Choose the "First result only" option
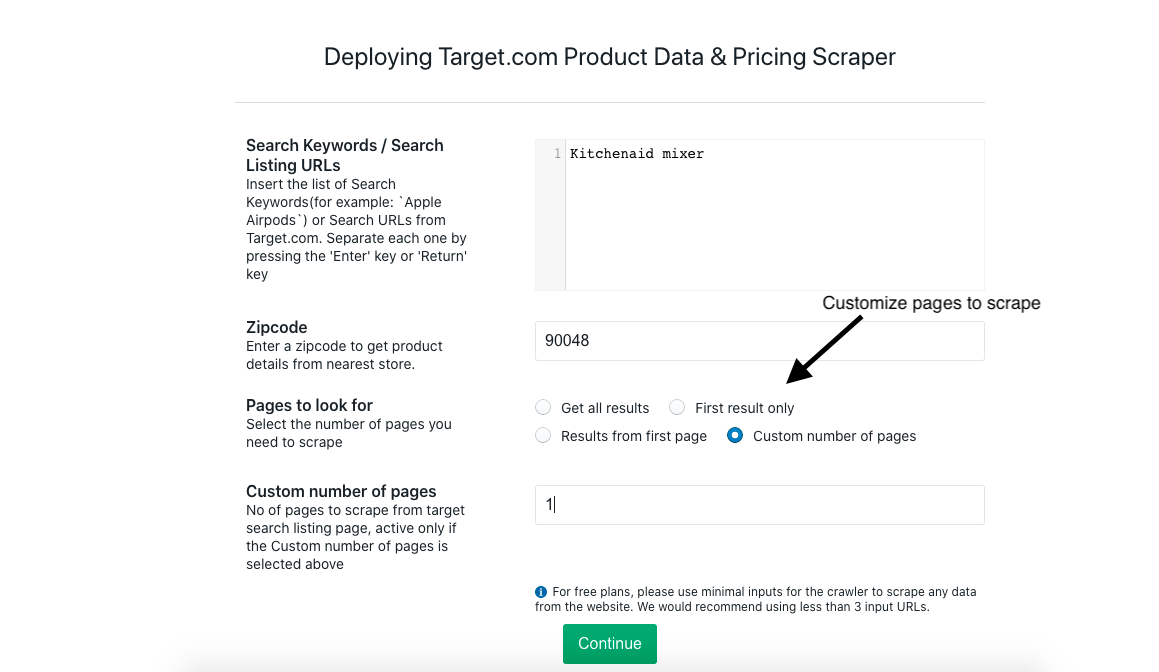1159x672 pixels. (677, 407)
